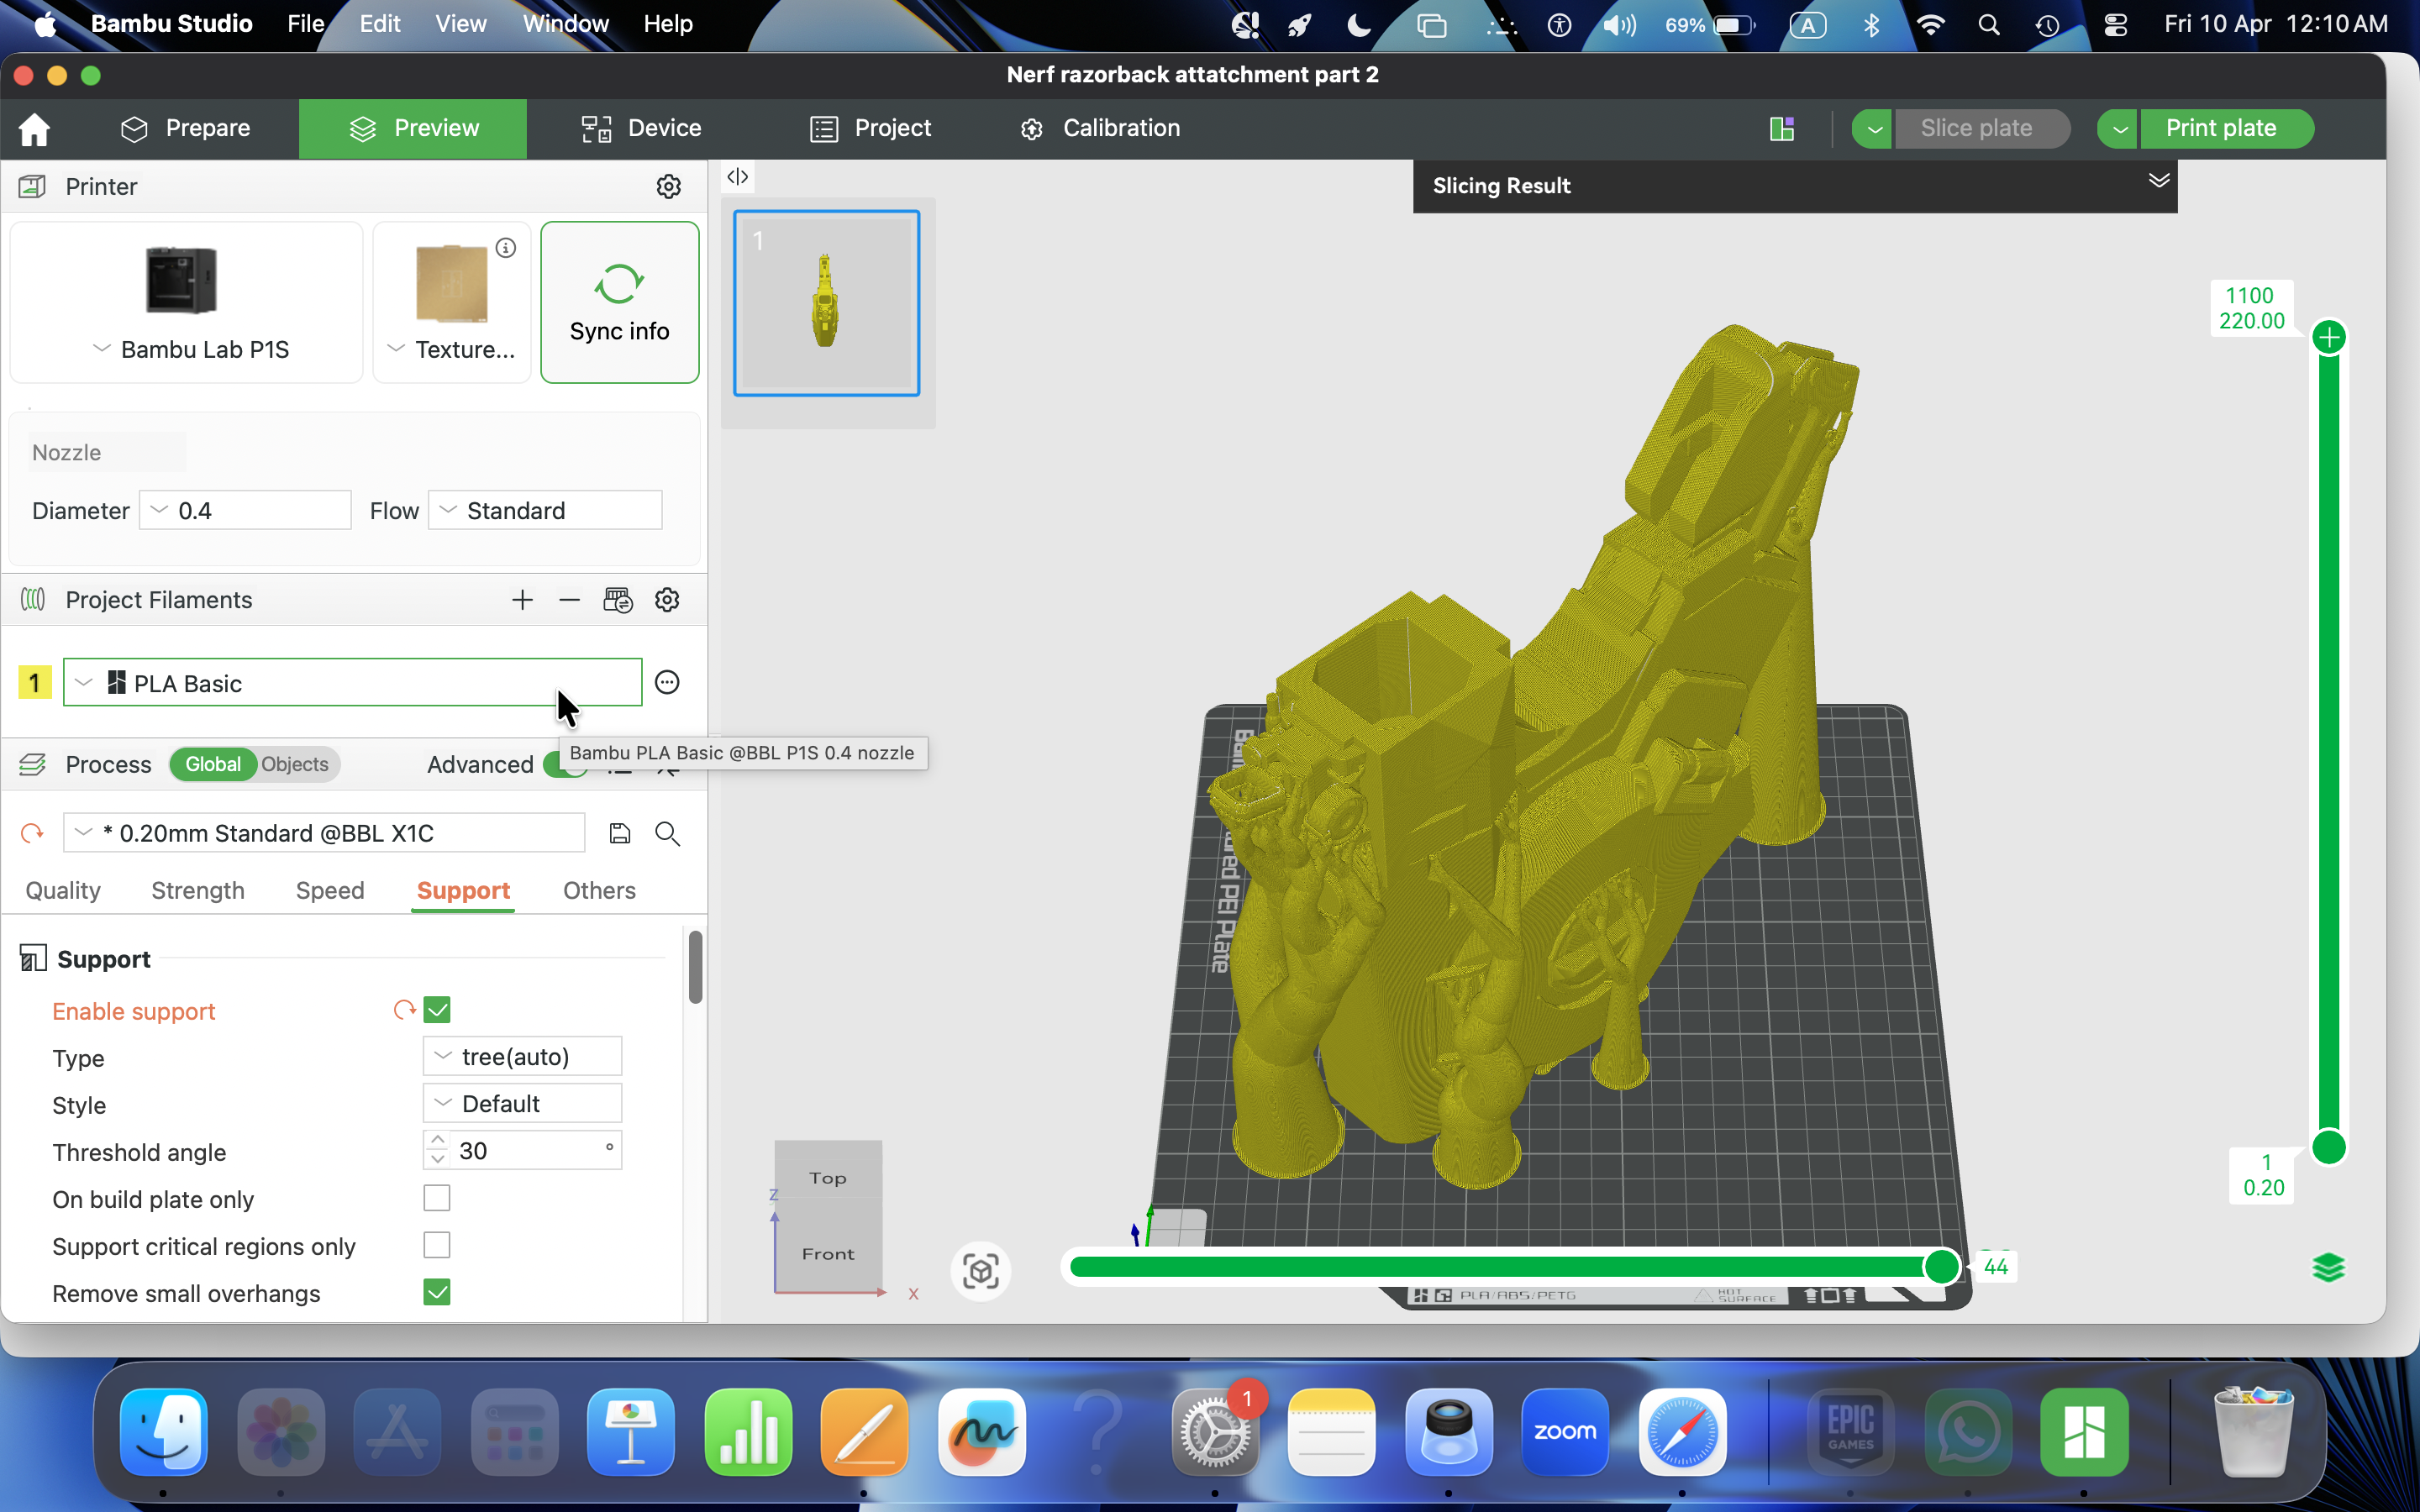Click the home icon

(x=34, y=128)
